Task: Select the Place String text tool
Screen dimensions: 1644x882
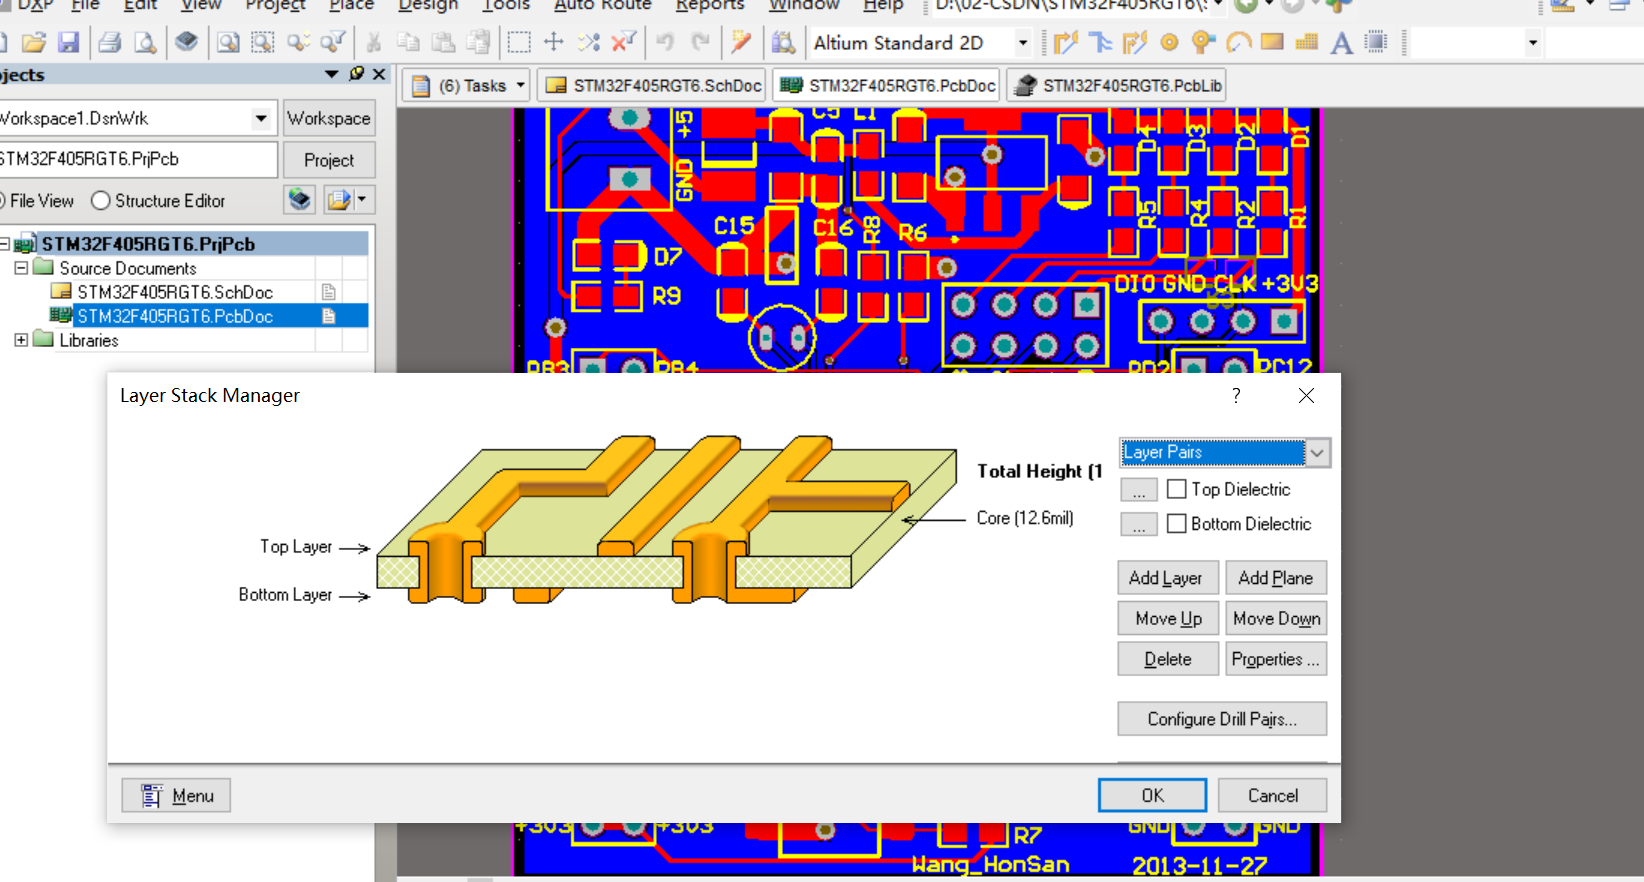Action: click(1341, 42)
